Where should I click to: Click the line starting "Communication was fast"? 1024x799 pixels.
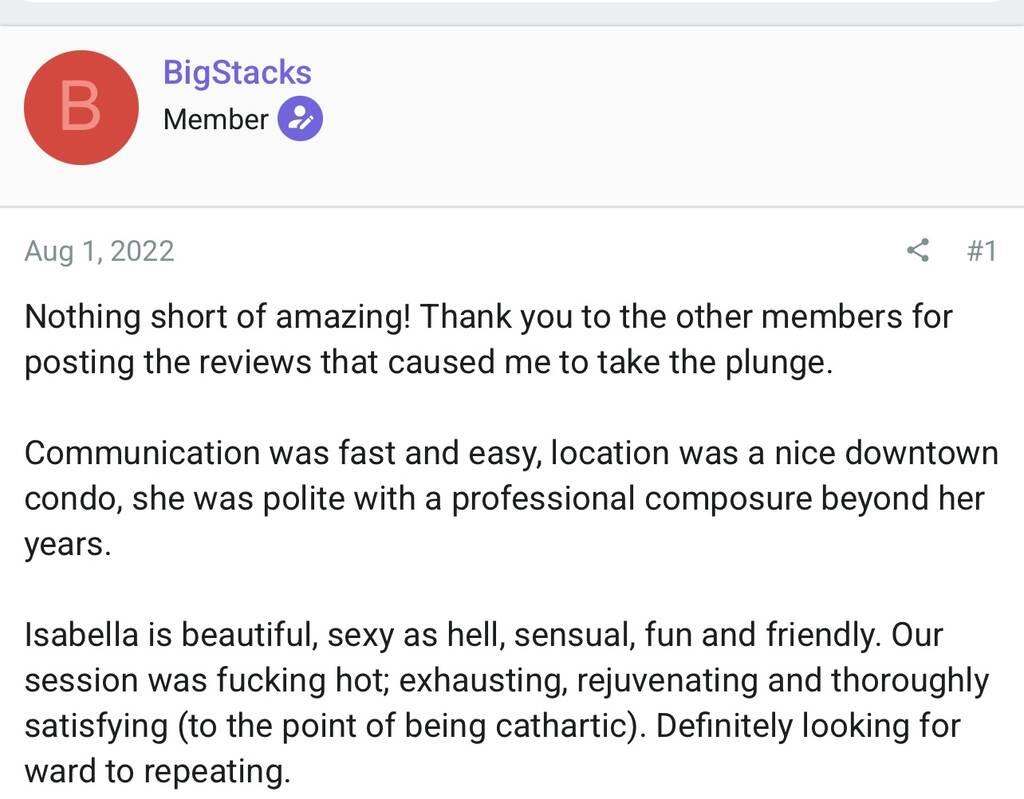pyautogui.click(x=510, y=453)
